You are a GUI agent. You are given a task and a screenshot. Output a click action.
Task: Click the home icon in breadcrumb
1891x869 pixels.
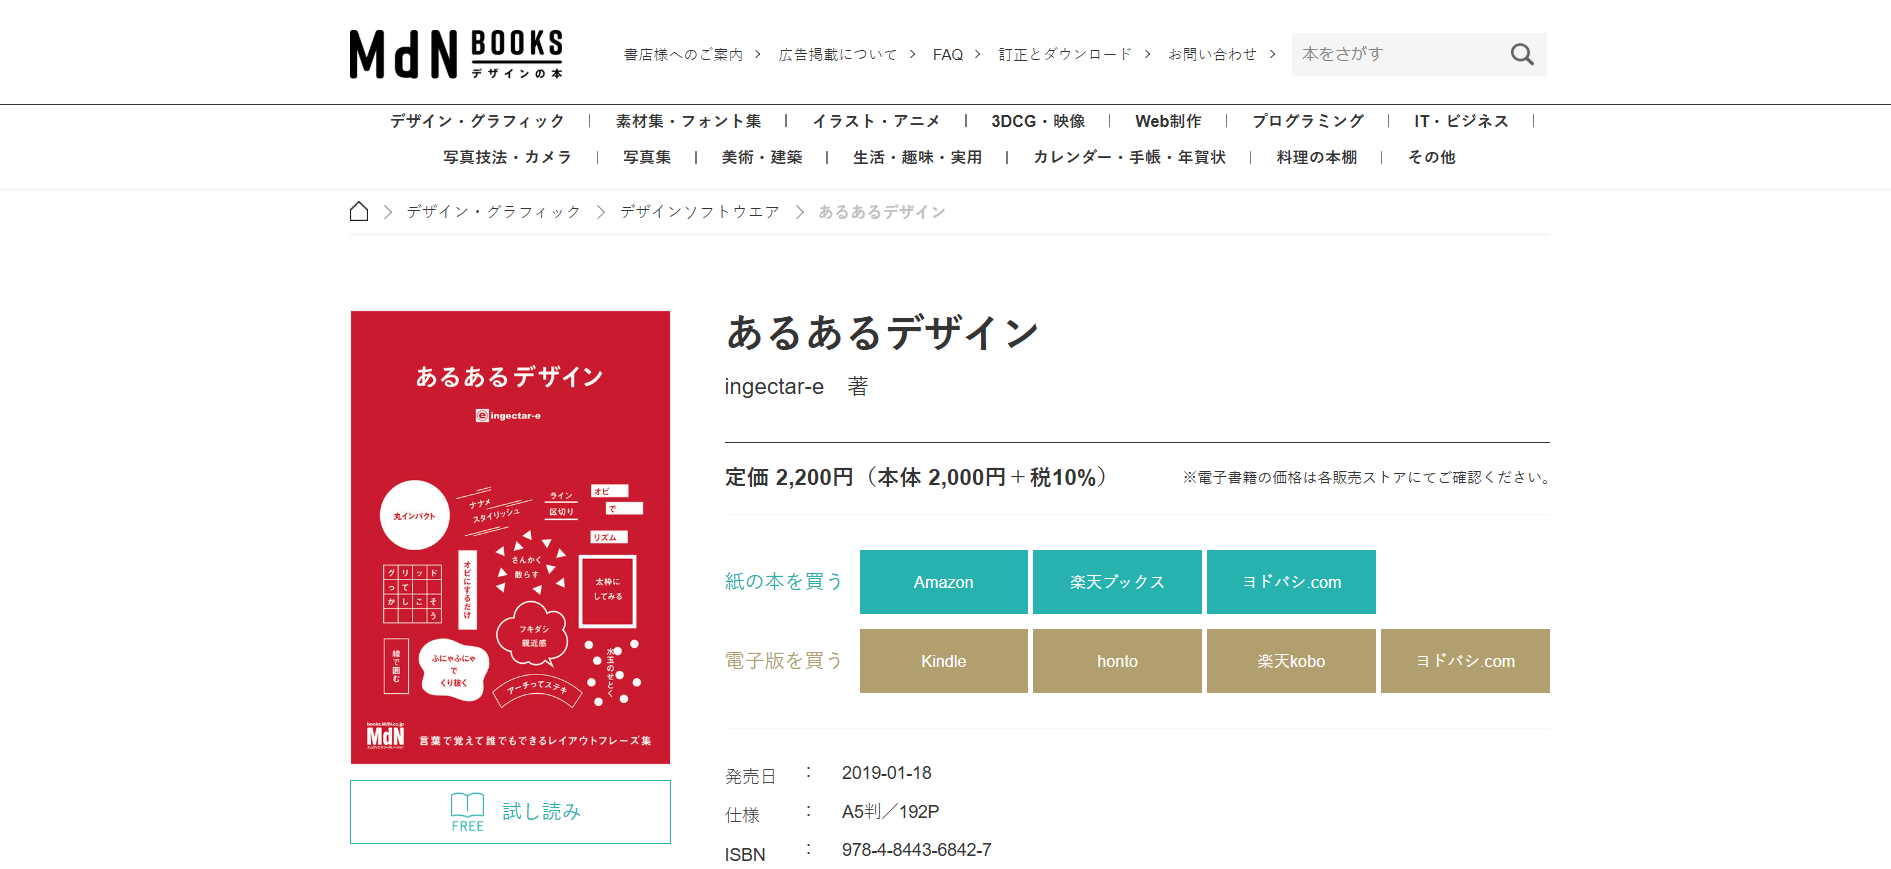coord(359,211)
